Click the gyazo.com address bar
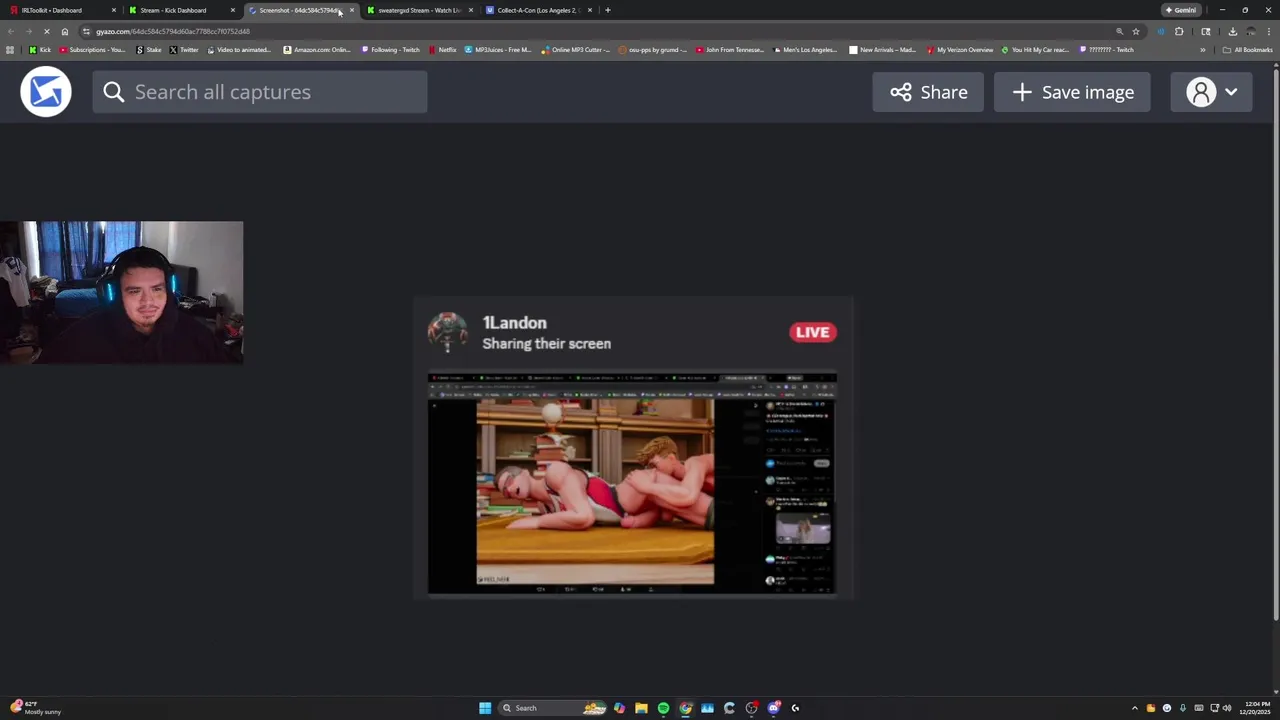 coord(590,31)
